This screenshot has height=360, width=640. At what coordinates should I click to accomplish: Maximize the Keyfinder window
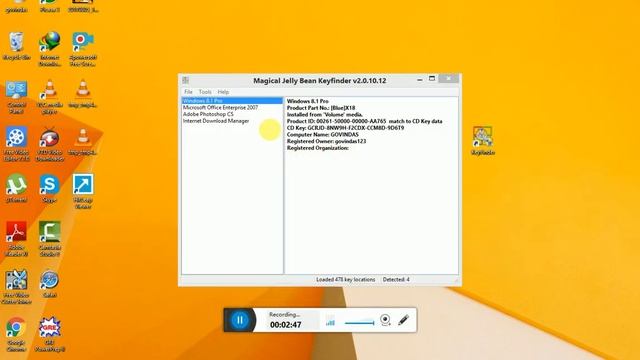(x=432, y=78)
